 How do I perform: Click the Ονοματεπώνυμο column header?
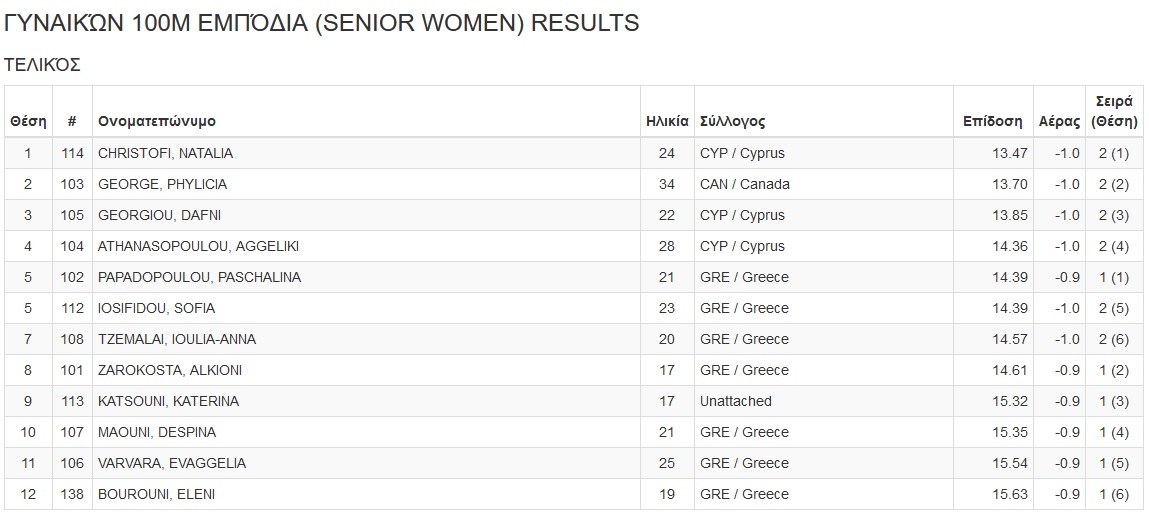coord(157,121)
